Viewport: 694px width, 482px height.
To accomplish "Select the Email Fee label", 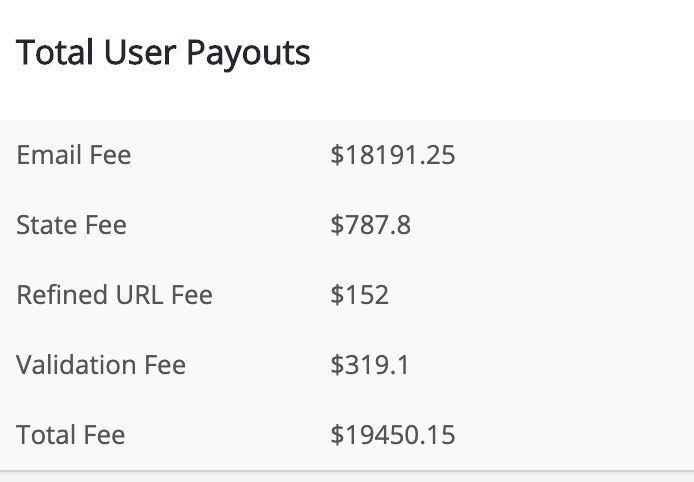I will [73, 155].
